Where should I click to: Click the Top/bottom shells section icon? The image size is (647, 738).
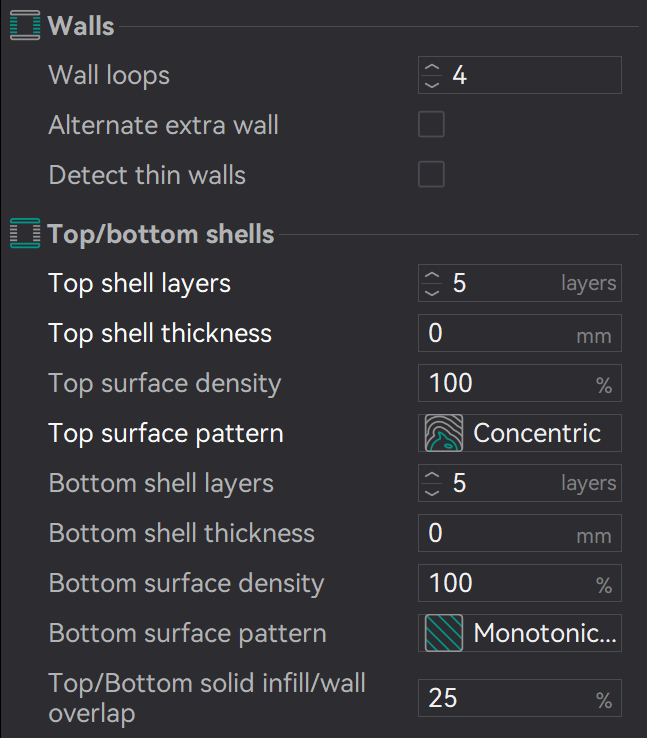(25, 235)
